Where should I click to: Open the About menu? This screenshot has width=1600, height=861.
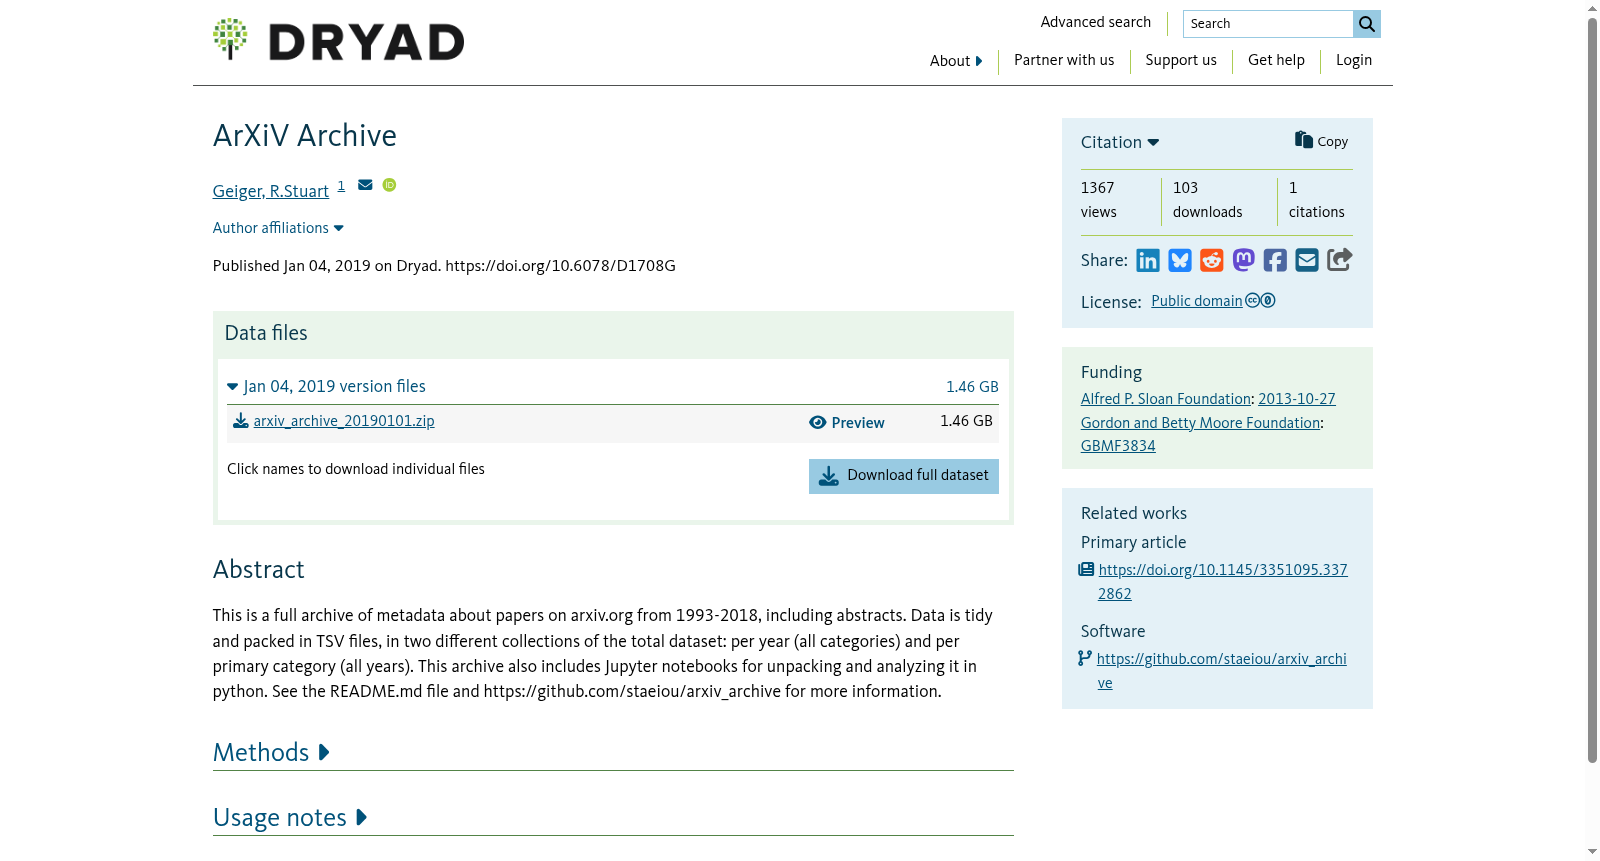(x=956, y=61)
